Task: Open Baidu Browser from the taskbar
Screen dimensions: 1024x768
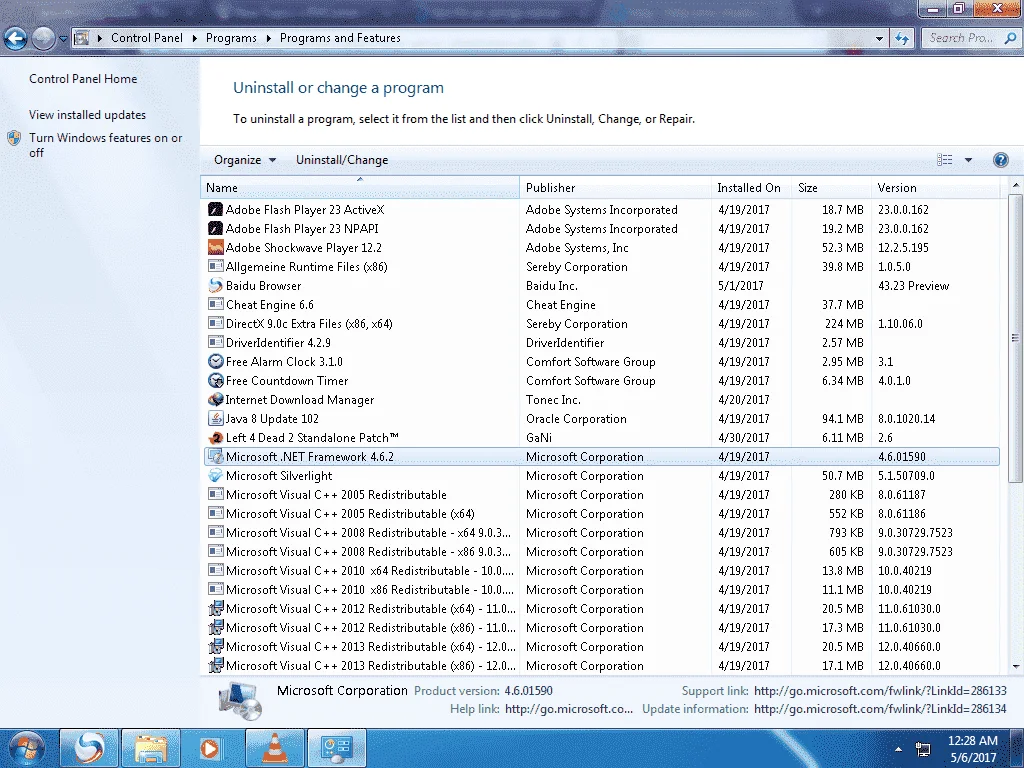Action: pyautogui.click(x=89, y=748)
